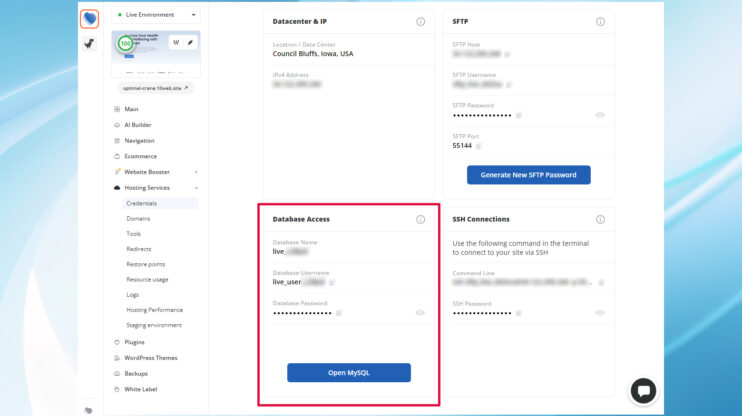Click the website preview thumbnail
Screen dimensions: 742x416
156,53
